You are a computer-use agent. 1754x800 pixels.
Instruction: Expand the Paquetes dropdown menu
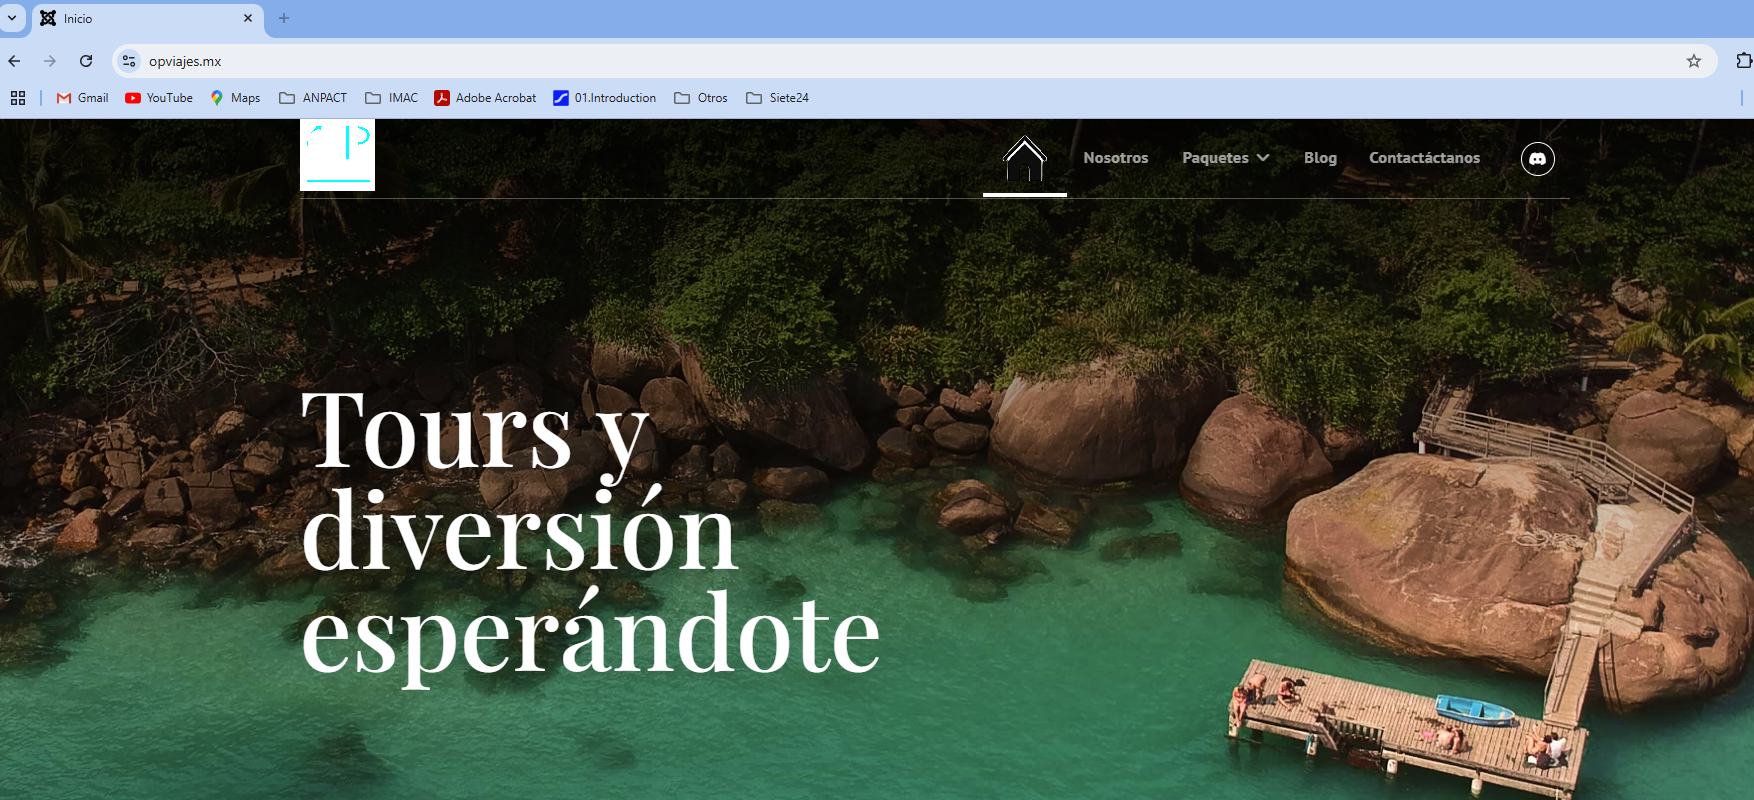point(1225,158)
